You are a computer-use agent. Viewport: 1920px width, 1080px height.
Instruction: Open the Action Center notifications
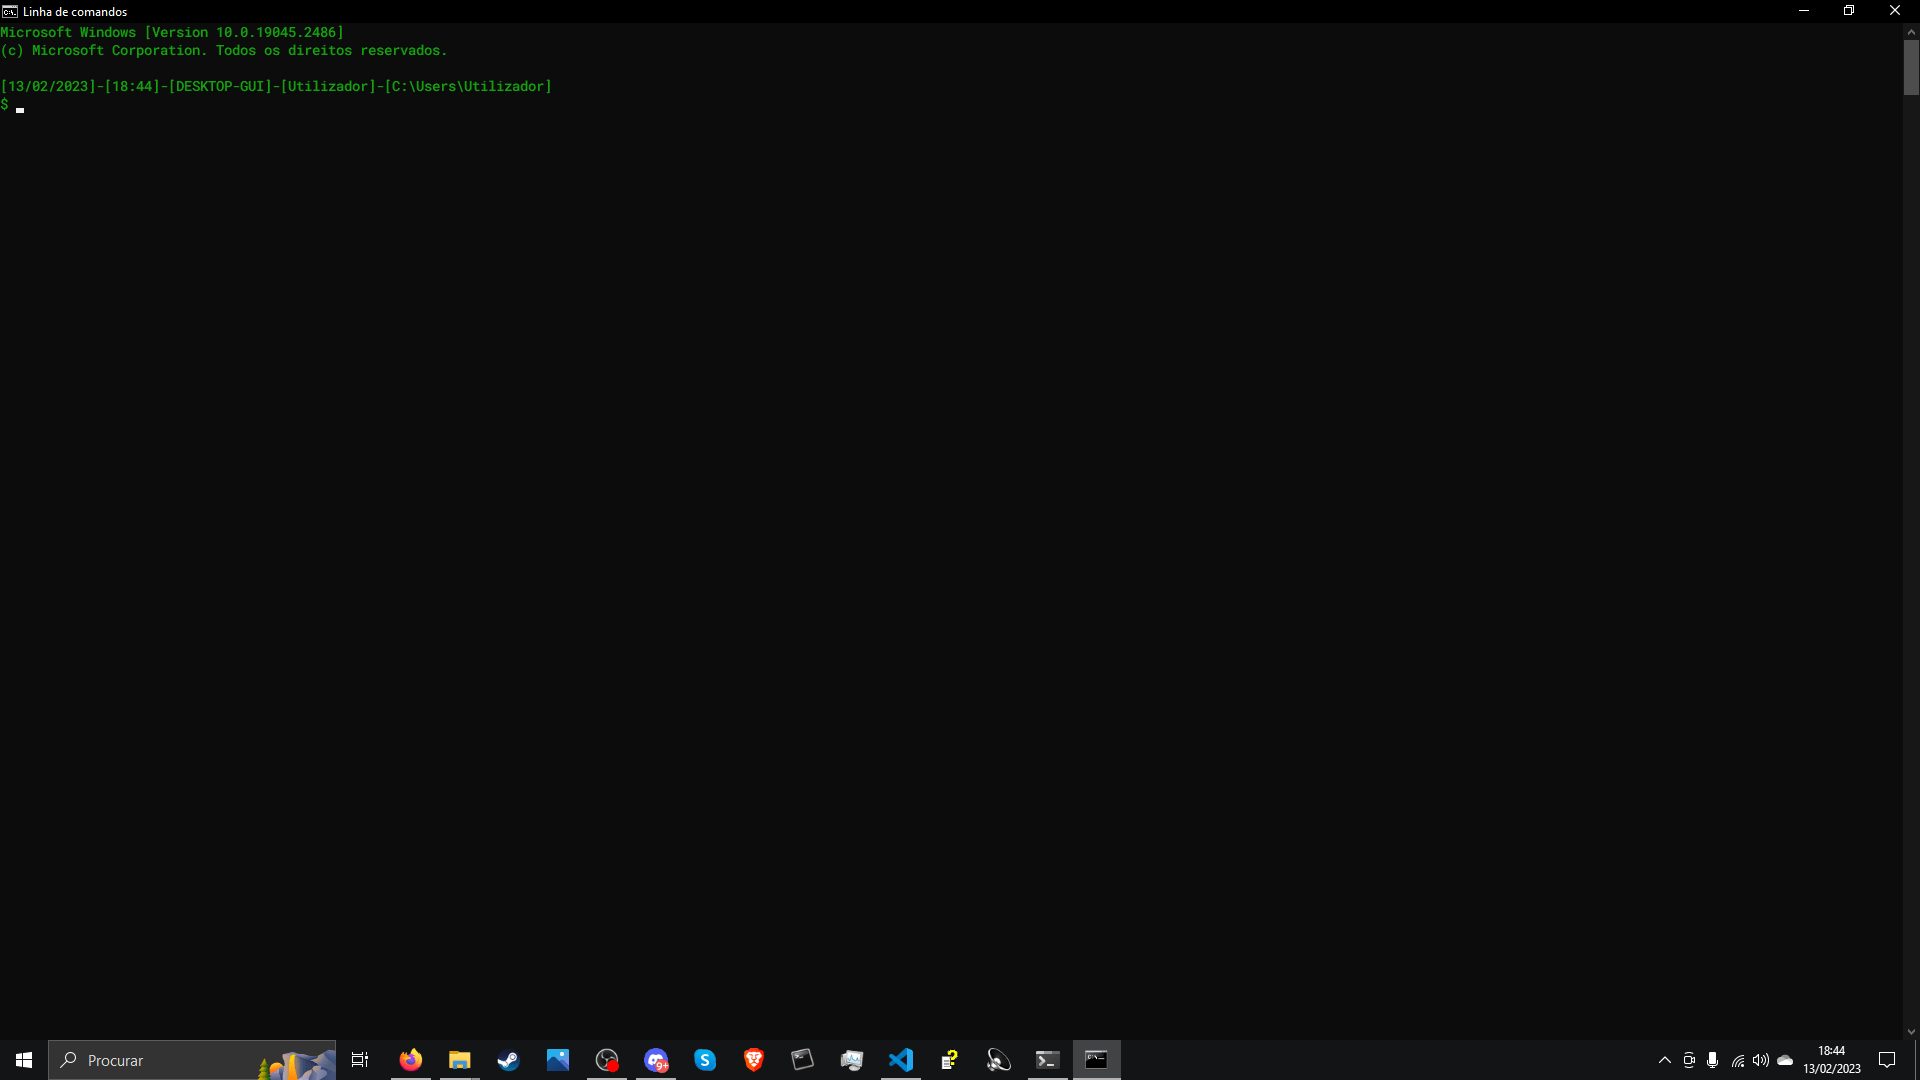[1888, 1060]
